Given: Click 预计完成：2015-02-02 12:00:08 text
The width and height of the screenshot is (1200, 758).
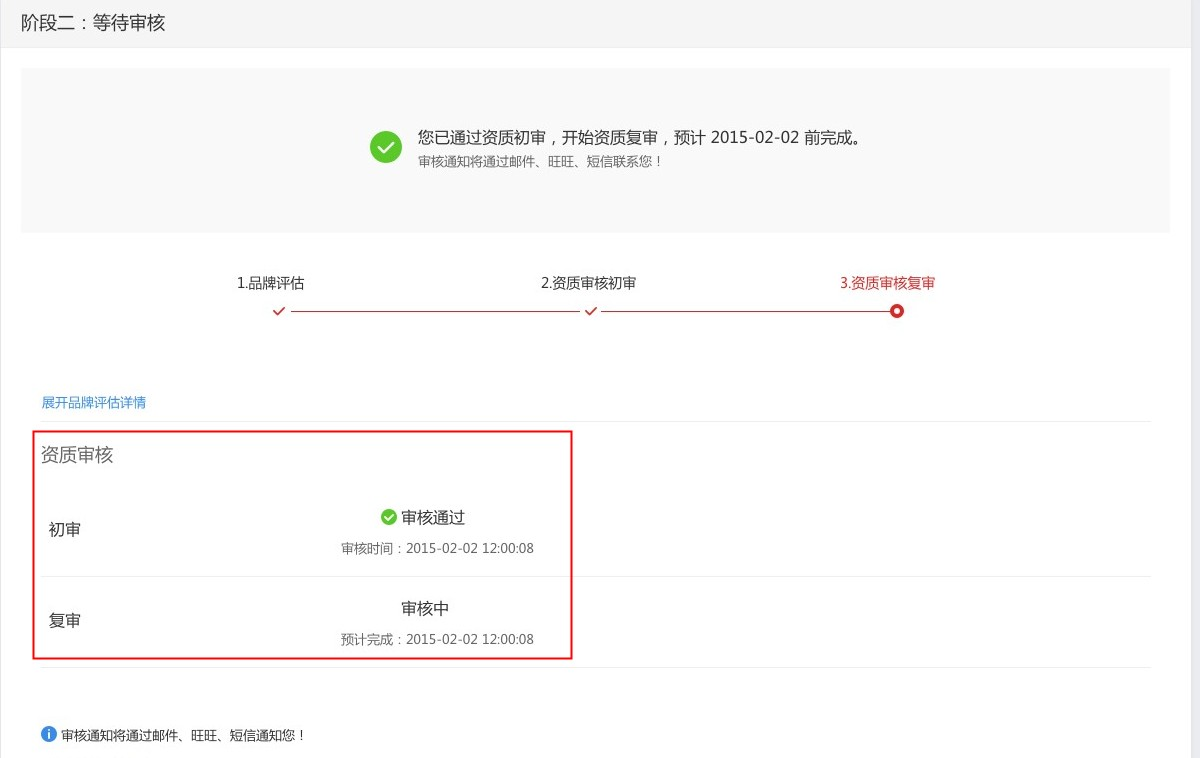Looking at the screenshot, I should click(437, 639).
